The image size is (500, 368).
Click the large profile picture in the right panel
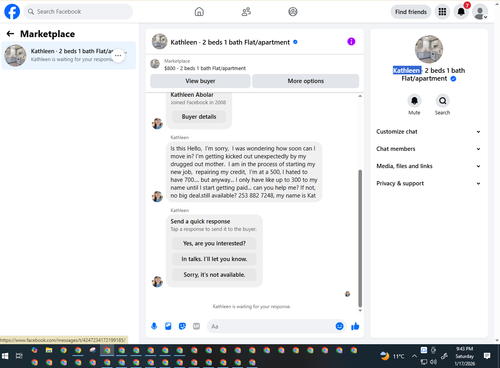[429, 49]
